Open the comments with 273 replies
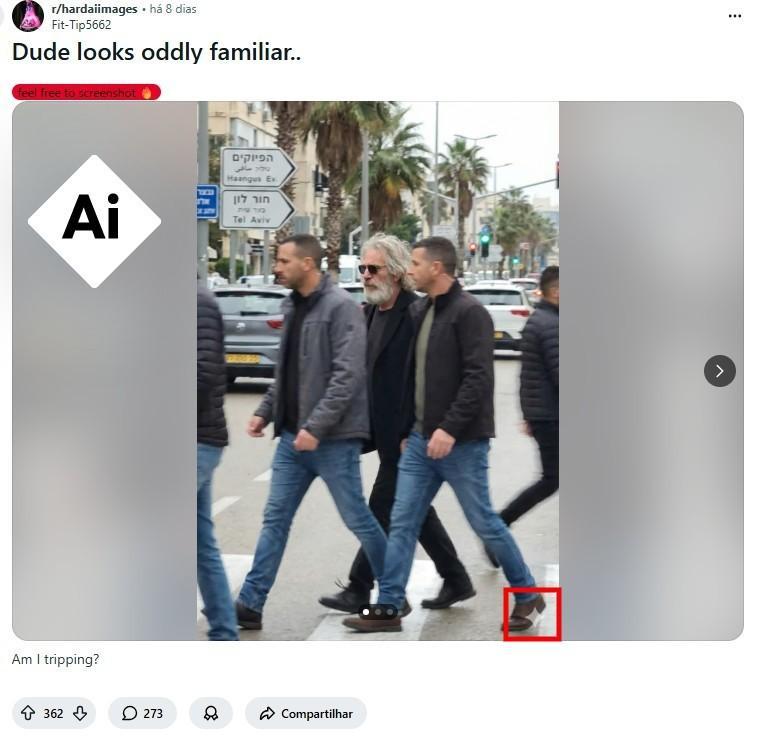This screenshot has height=740, width=765. click(142, 713)
